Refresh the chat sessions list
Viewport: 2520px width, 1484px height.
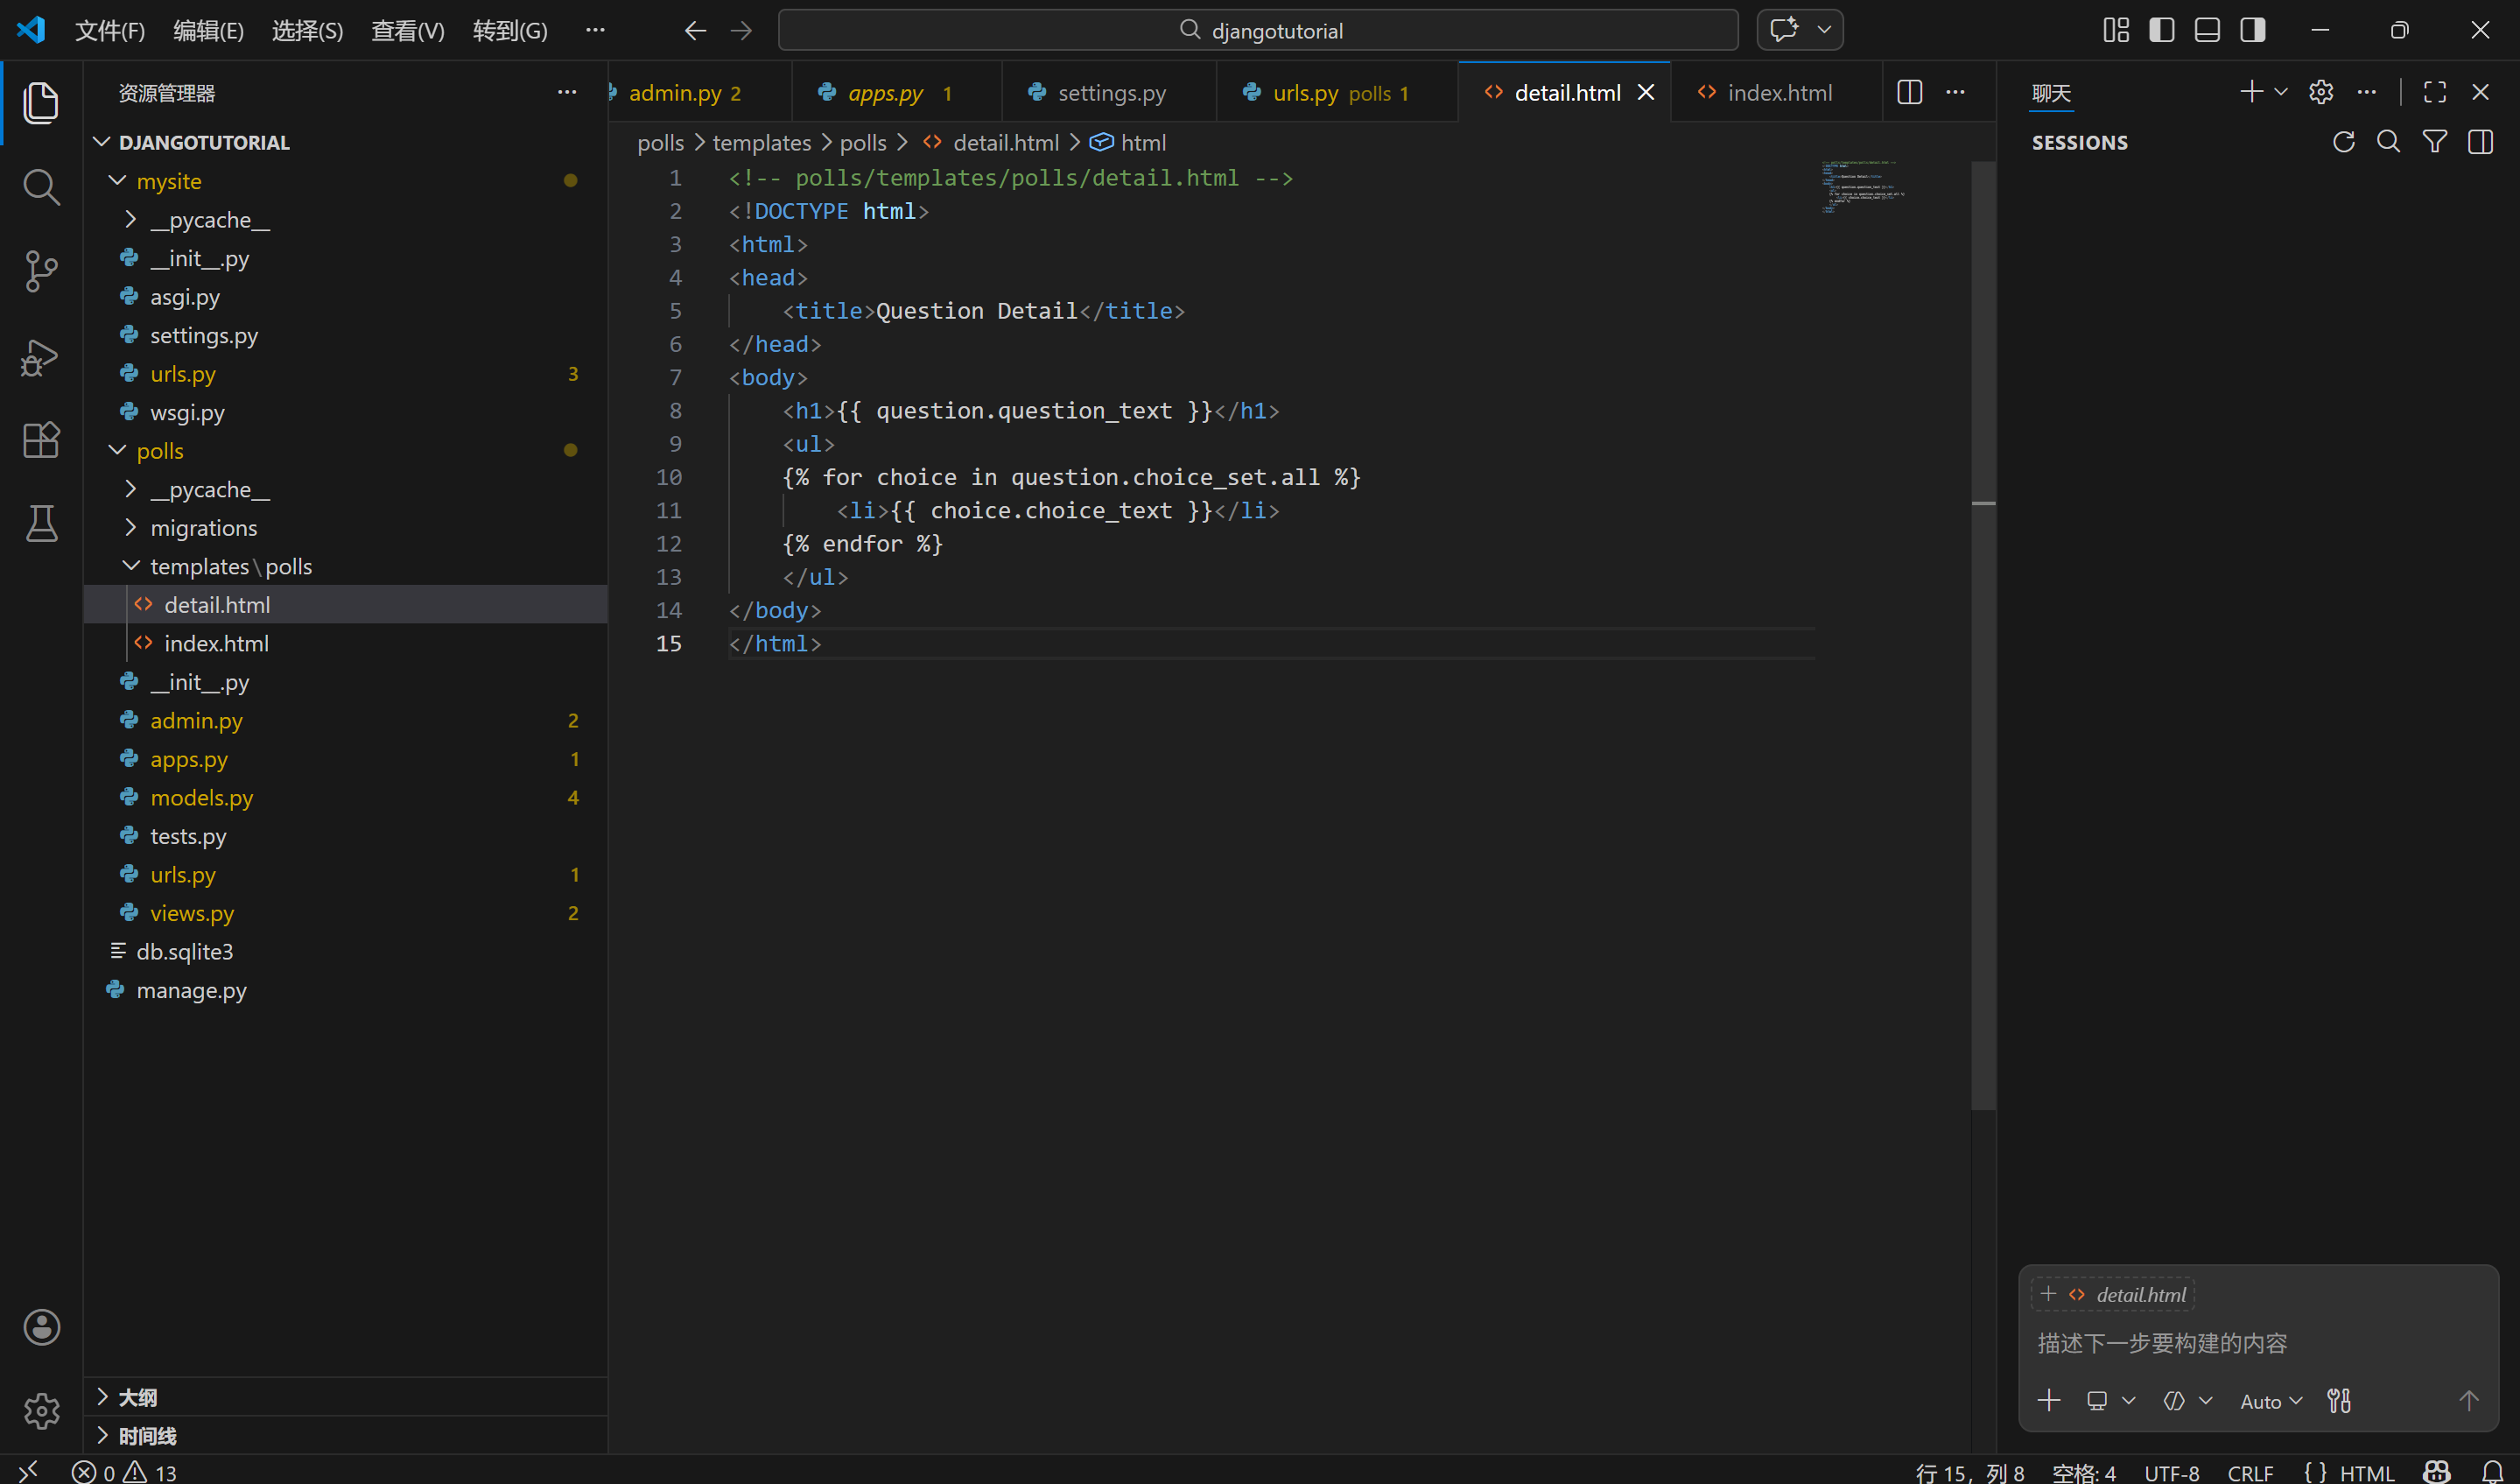point(2343,142)
